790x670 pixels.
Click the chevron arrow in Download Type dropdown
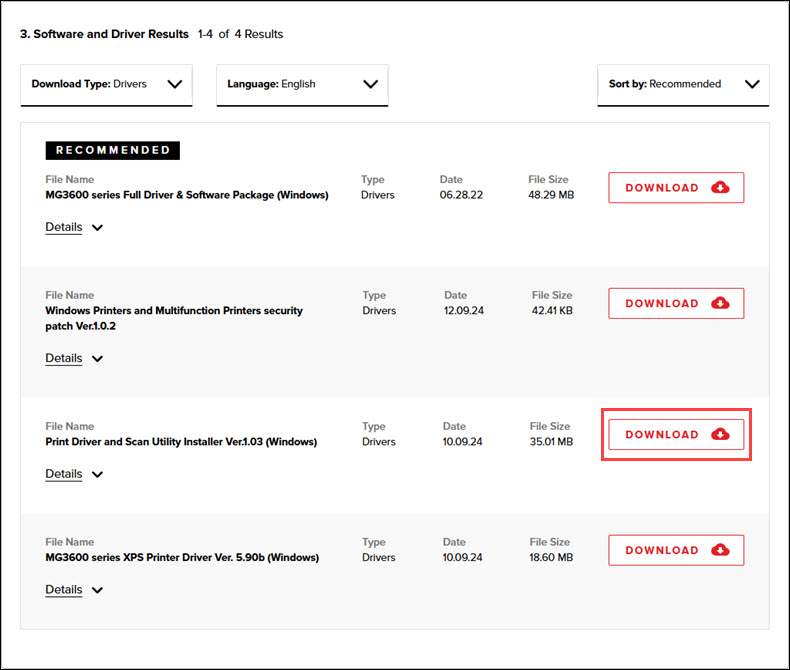pos(175,84)
